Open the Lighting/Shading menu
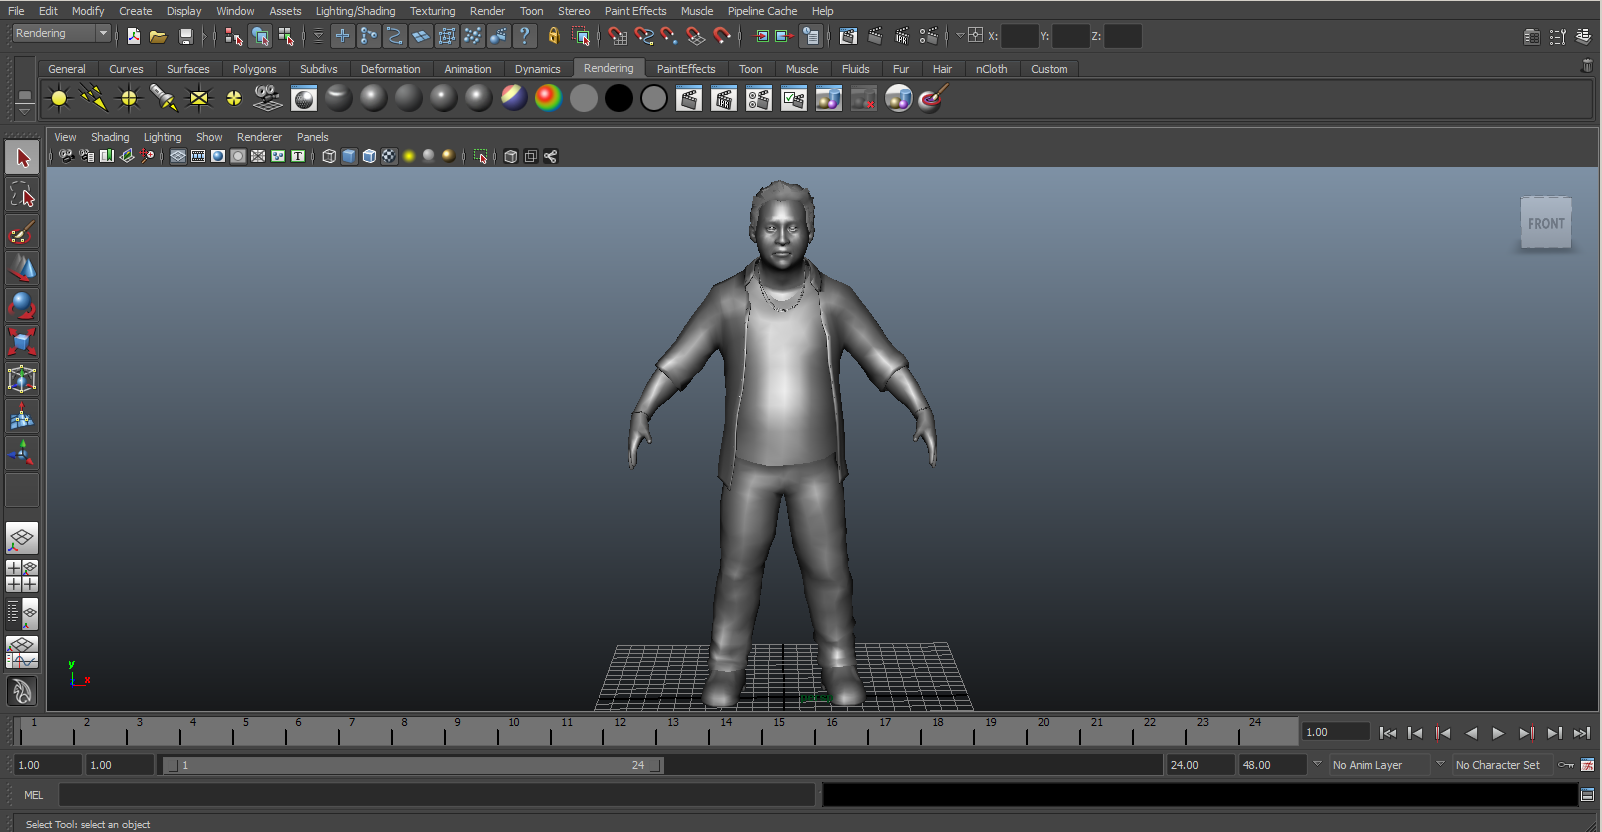The image size is (1602, 832). point(355,11)
